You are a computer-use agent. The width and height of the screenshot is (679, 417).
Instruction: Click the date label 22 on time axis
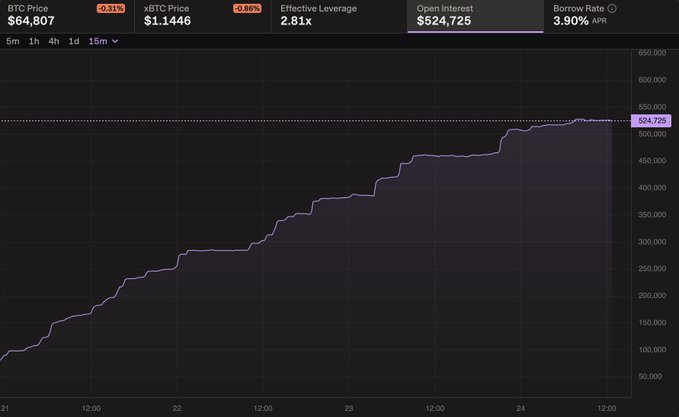[177, 408]
